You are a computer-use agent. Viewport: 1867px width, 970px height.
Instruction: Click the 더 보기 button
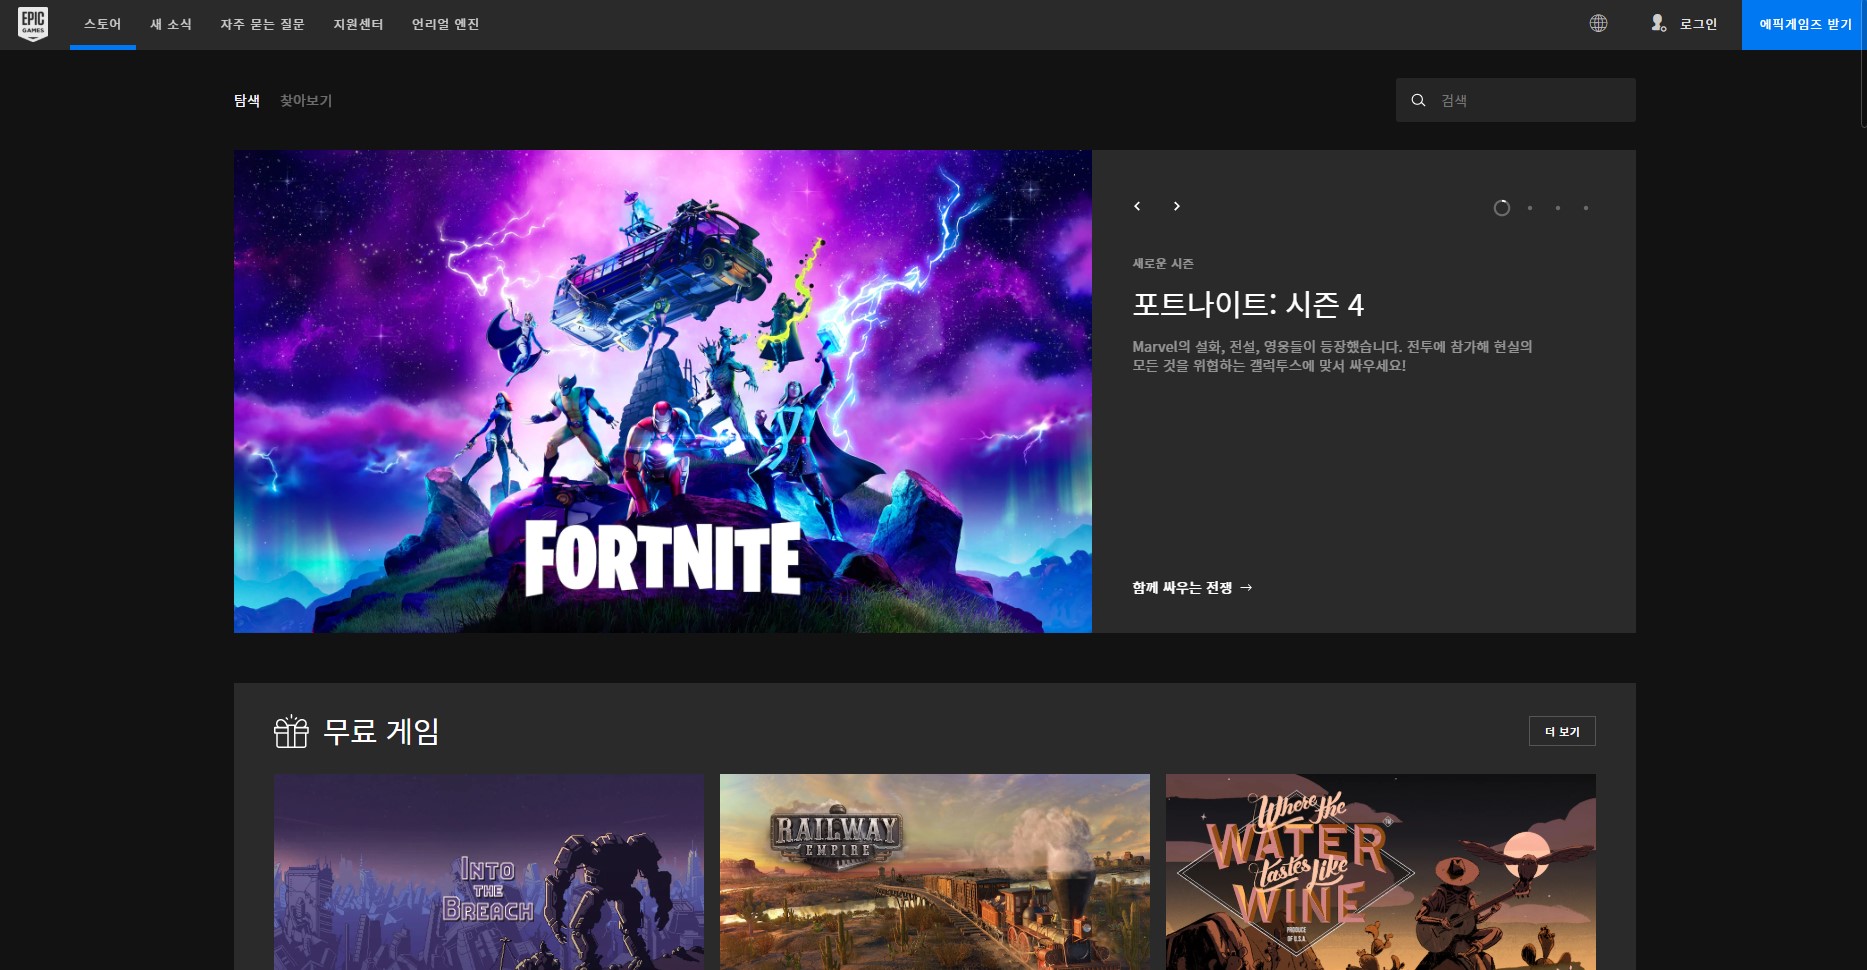click(x=1562, y=731)
